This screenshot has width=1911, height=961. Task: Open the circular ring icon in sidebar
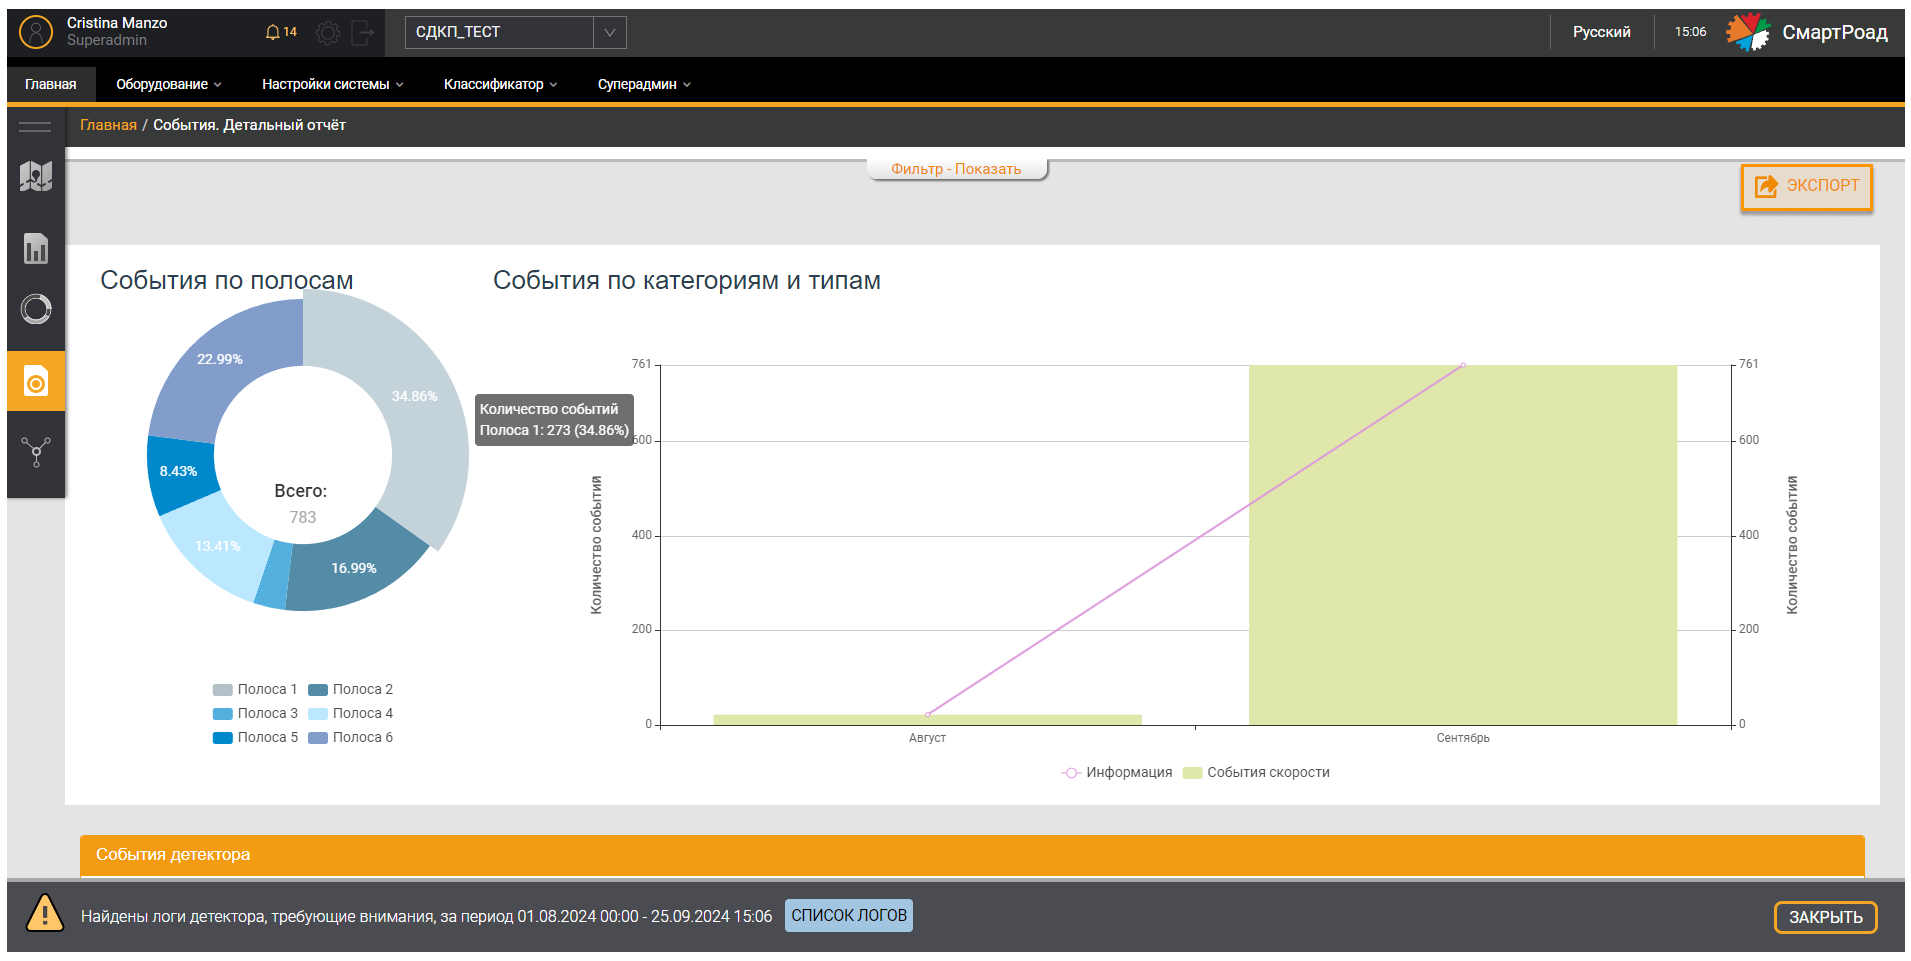click(x=36, y=309)
